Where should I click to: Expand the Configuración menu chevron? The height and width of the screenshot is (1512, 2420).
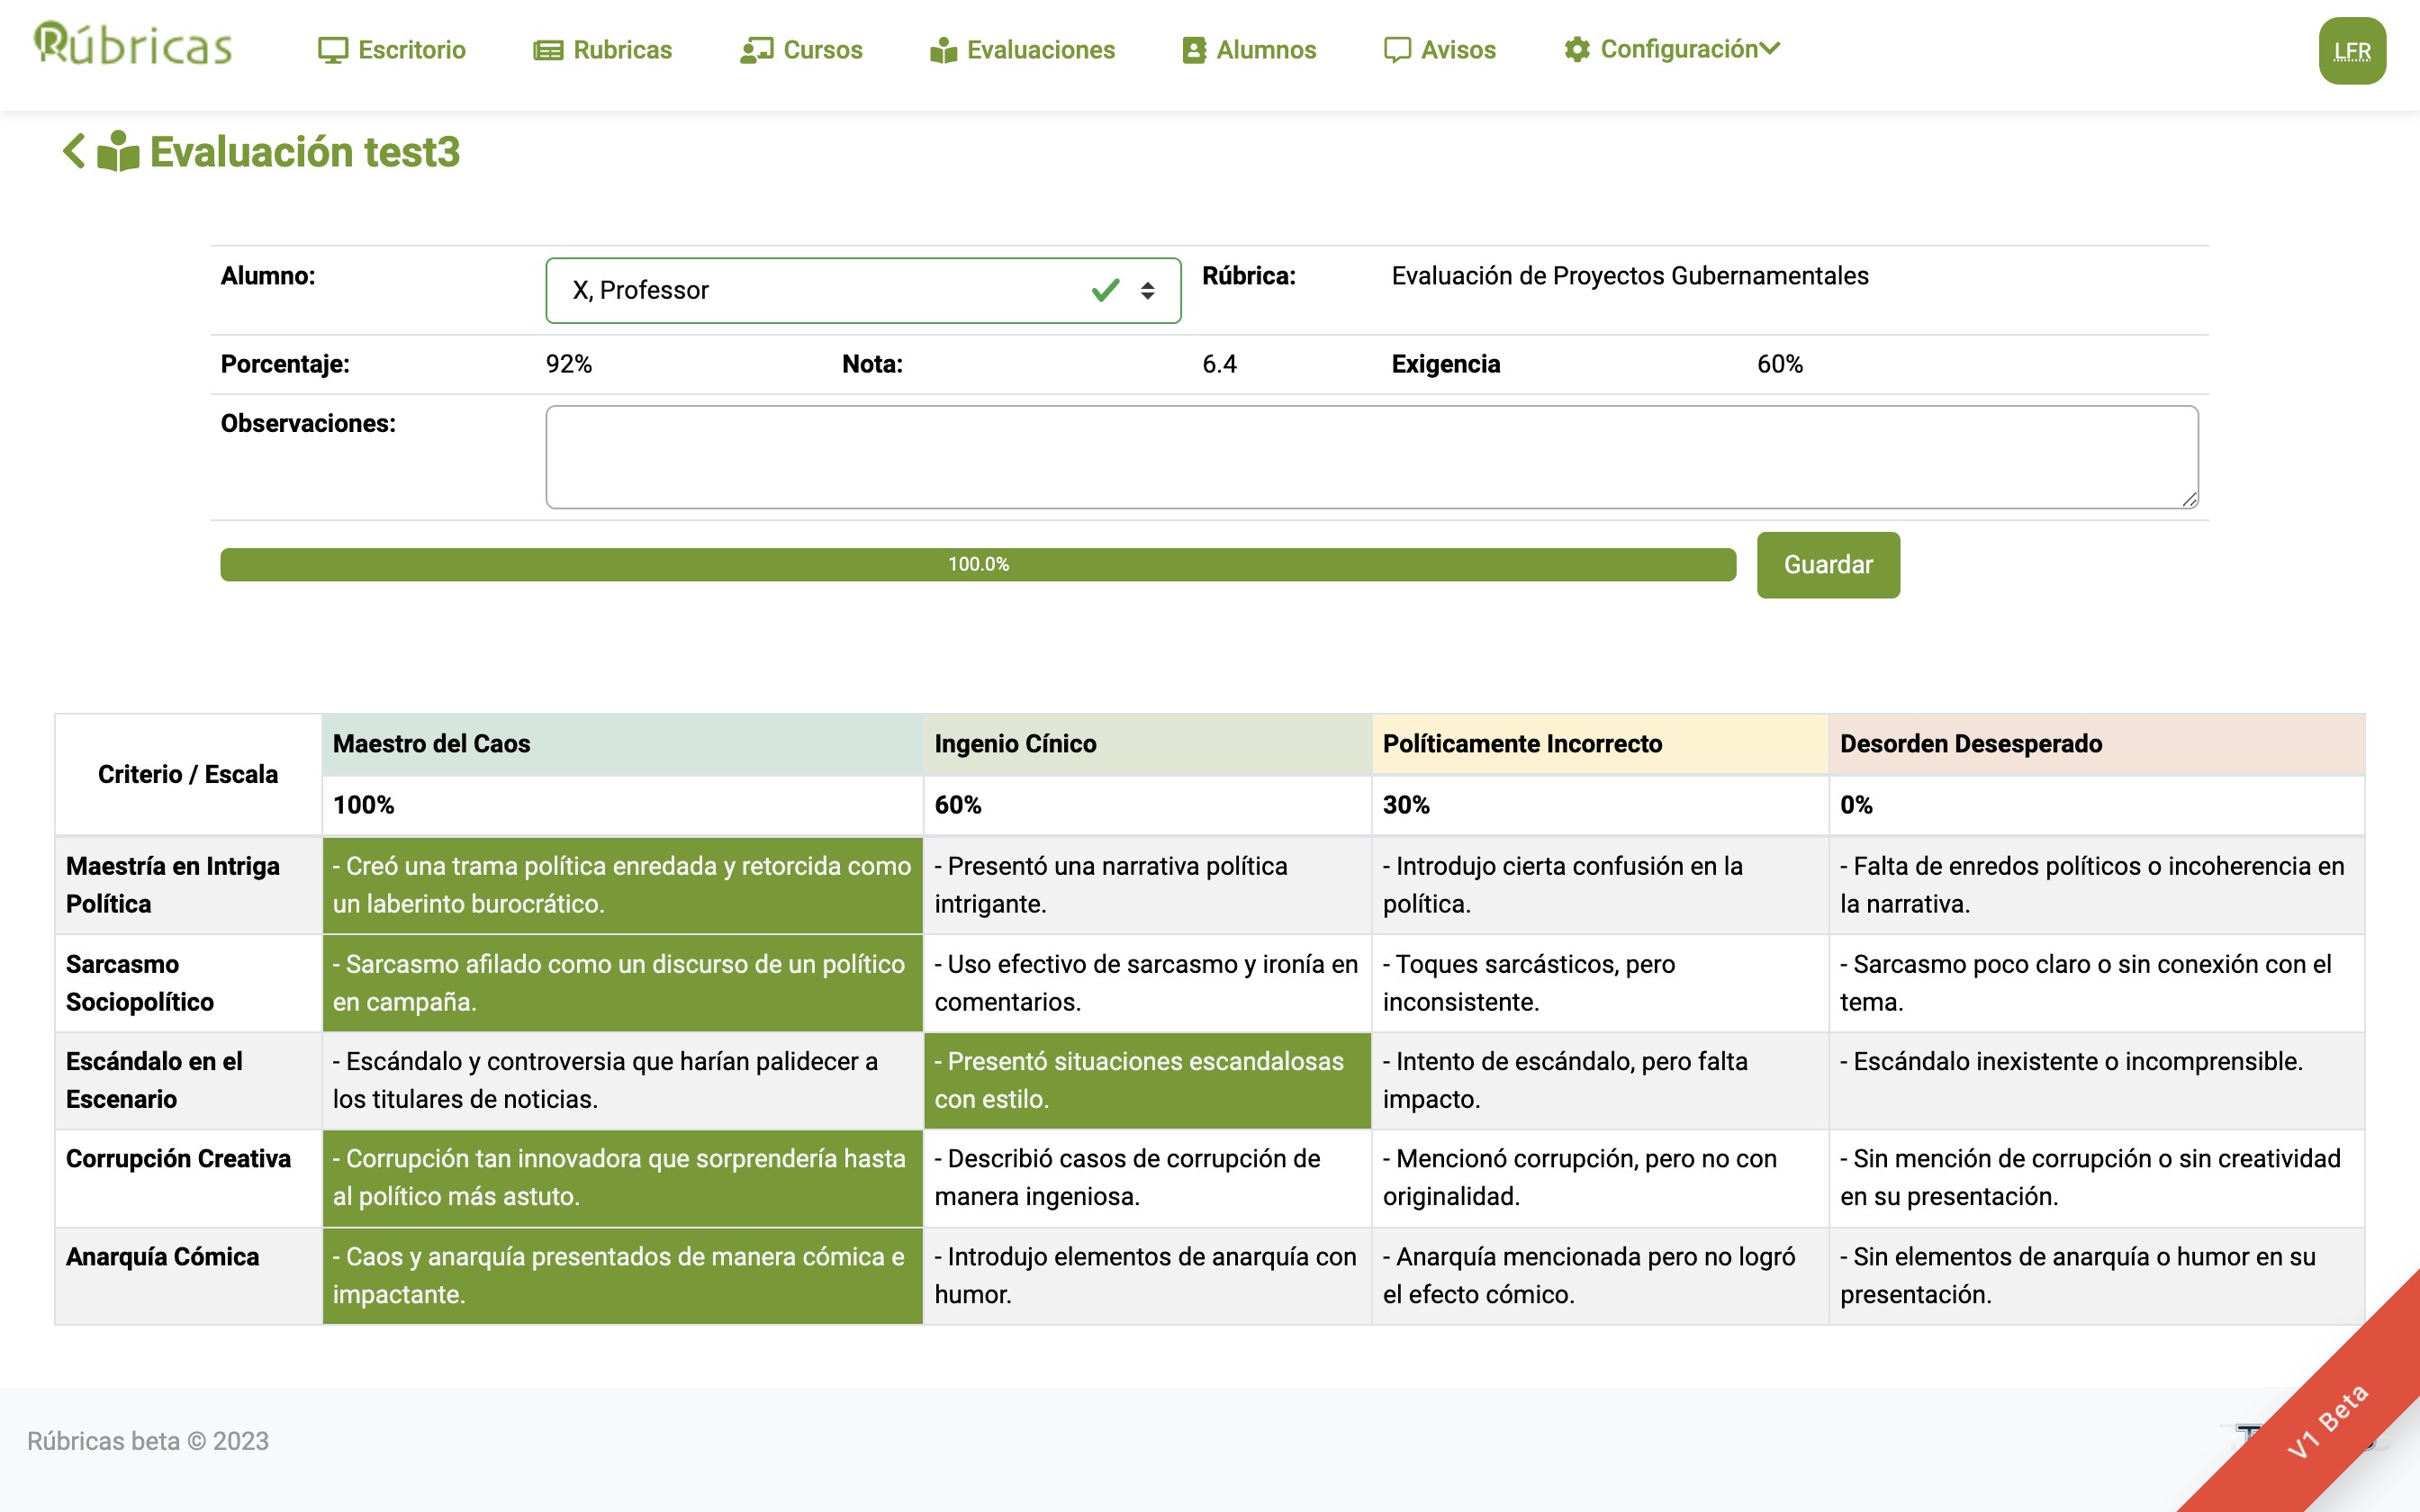[1770, 48]
